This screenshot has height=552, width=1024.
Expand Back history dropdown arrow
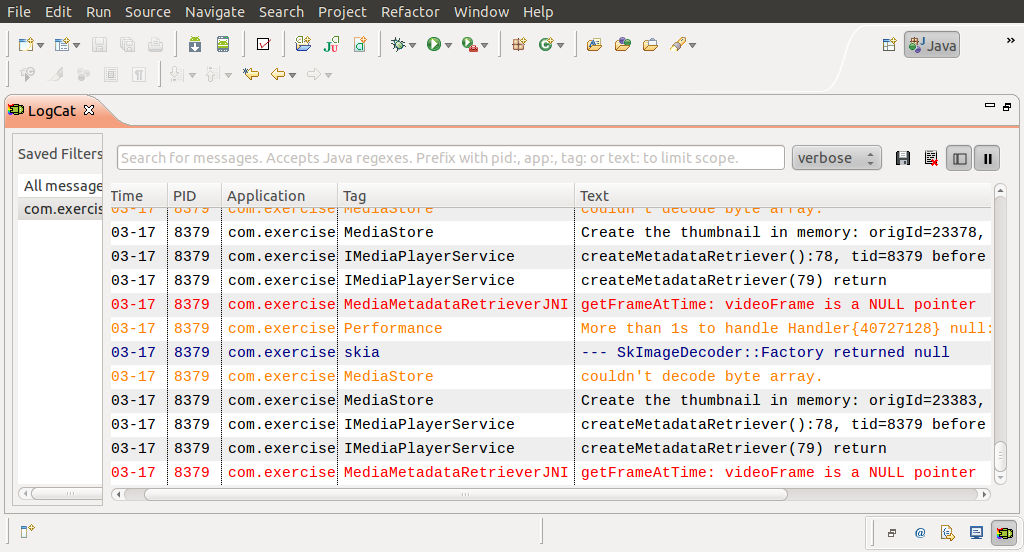pyautogui.click(x=293, y=75)
